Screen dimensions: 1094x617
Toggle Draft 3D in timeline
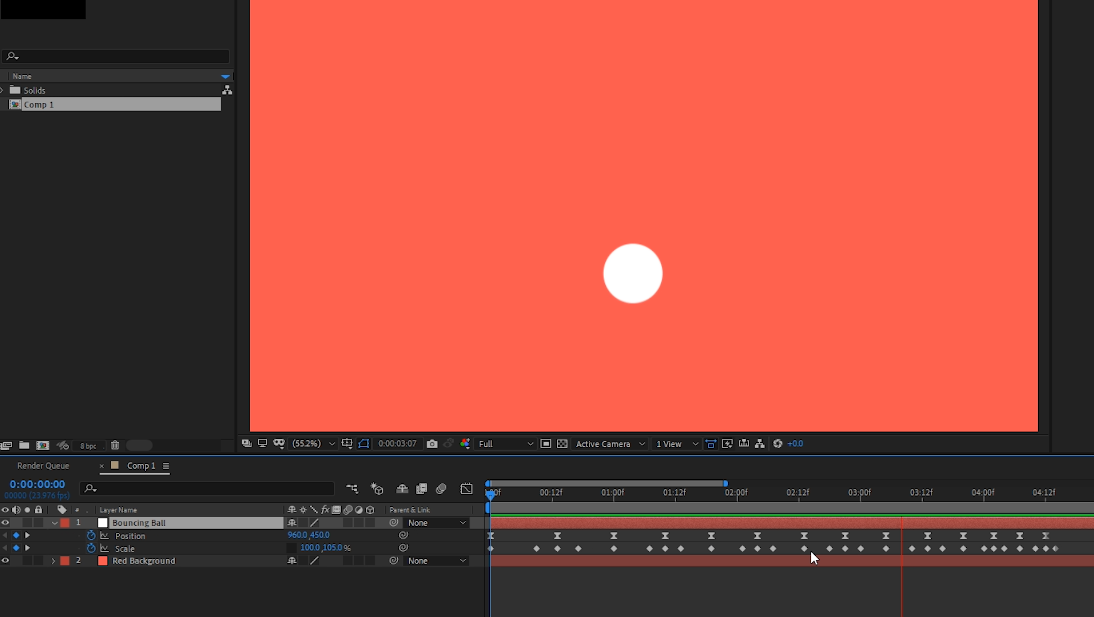[x=377, y=489]
